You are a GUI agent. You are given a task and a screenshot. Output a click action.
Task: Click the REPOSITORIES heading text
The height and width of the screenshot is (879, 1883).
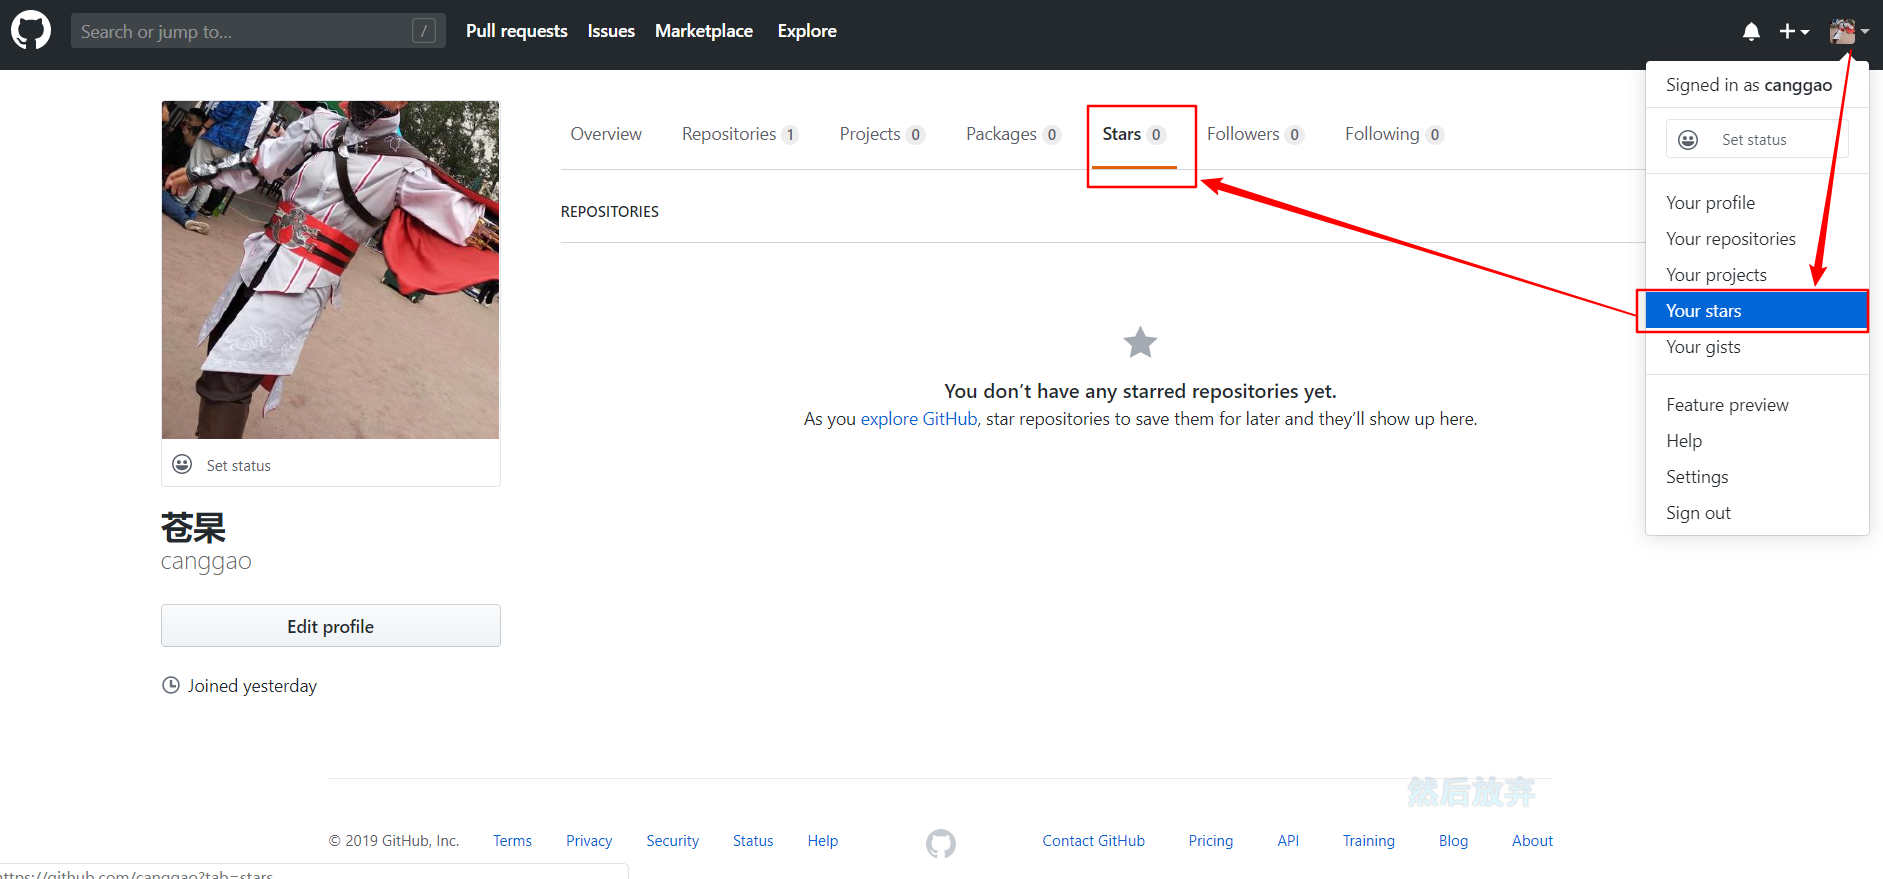(610, 212)
